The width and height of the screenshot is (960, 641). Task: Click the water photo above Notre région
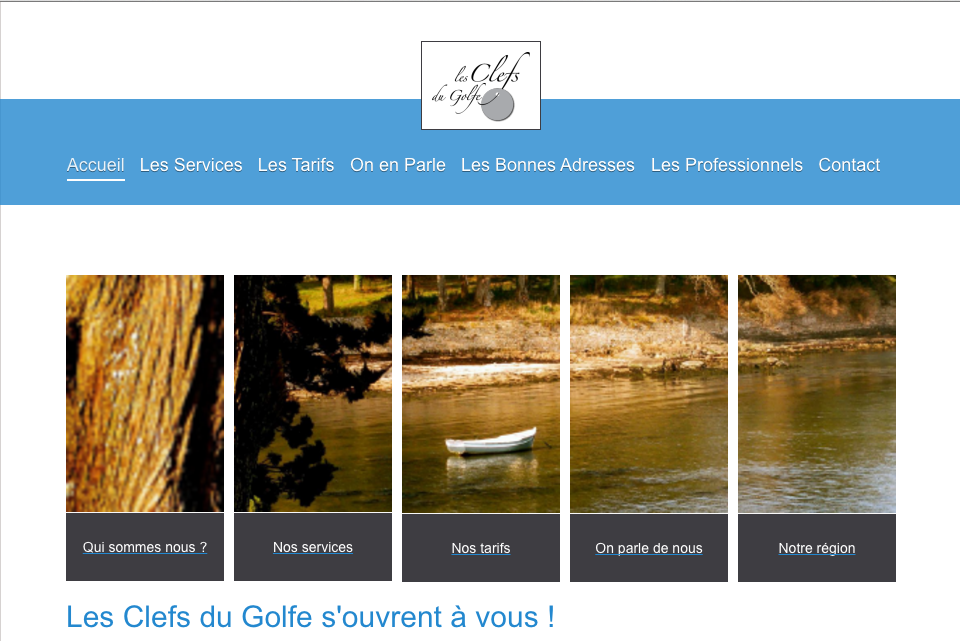pos(817,394)
